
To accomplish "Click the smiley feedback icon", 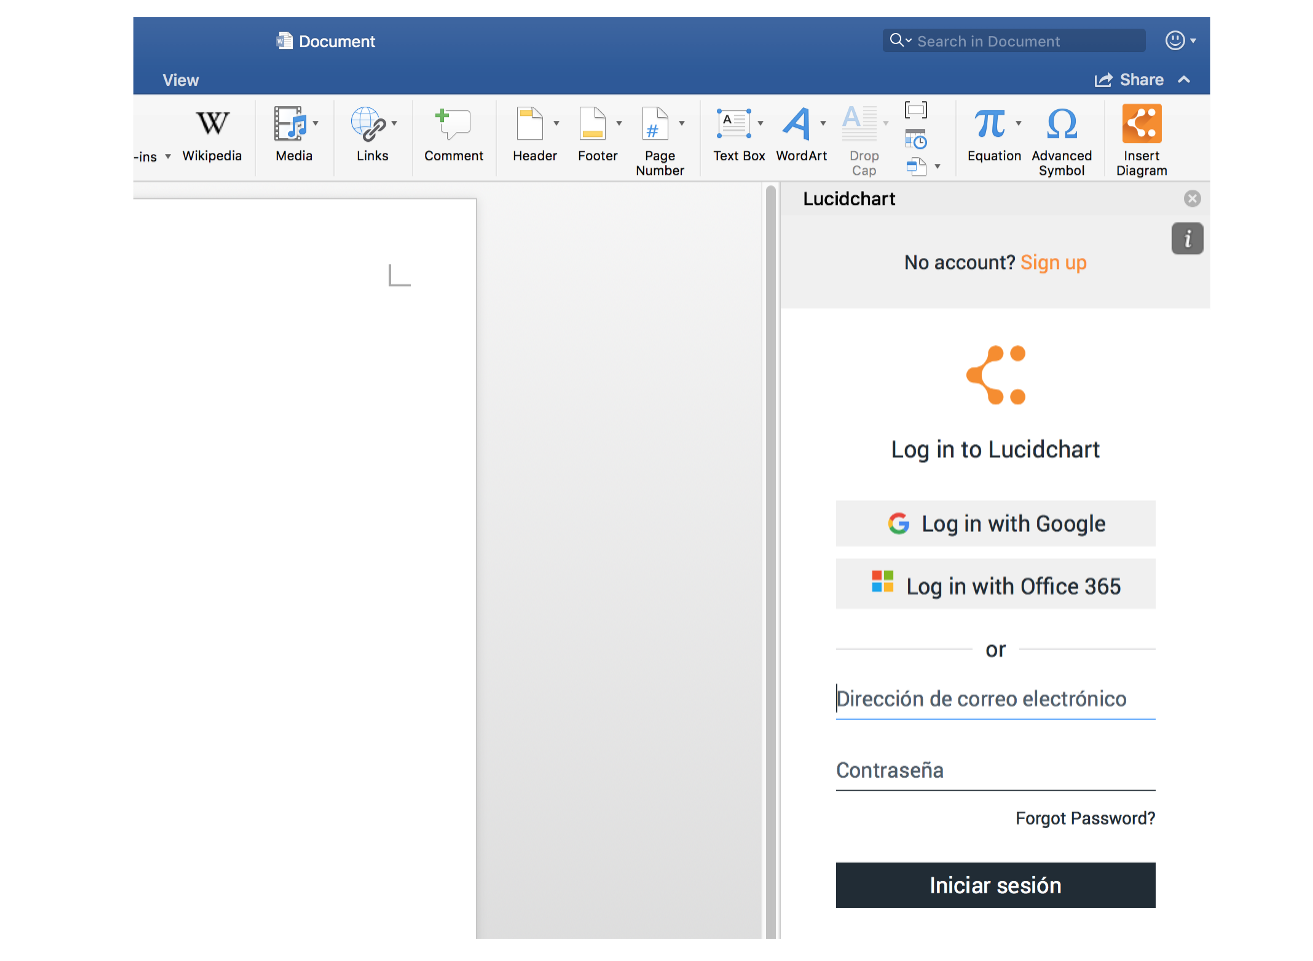I will pos(1175,40).
